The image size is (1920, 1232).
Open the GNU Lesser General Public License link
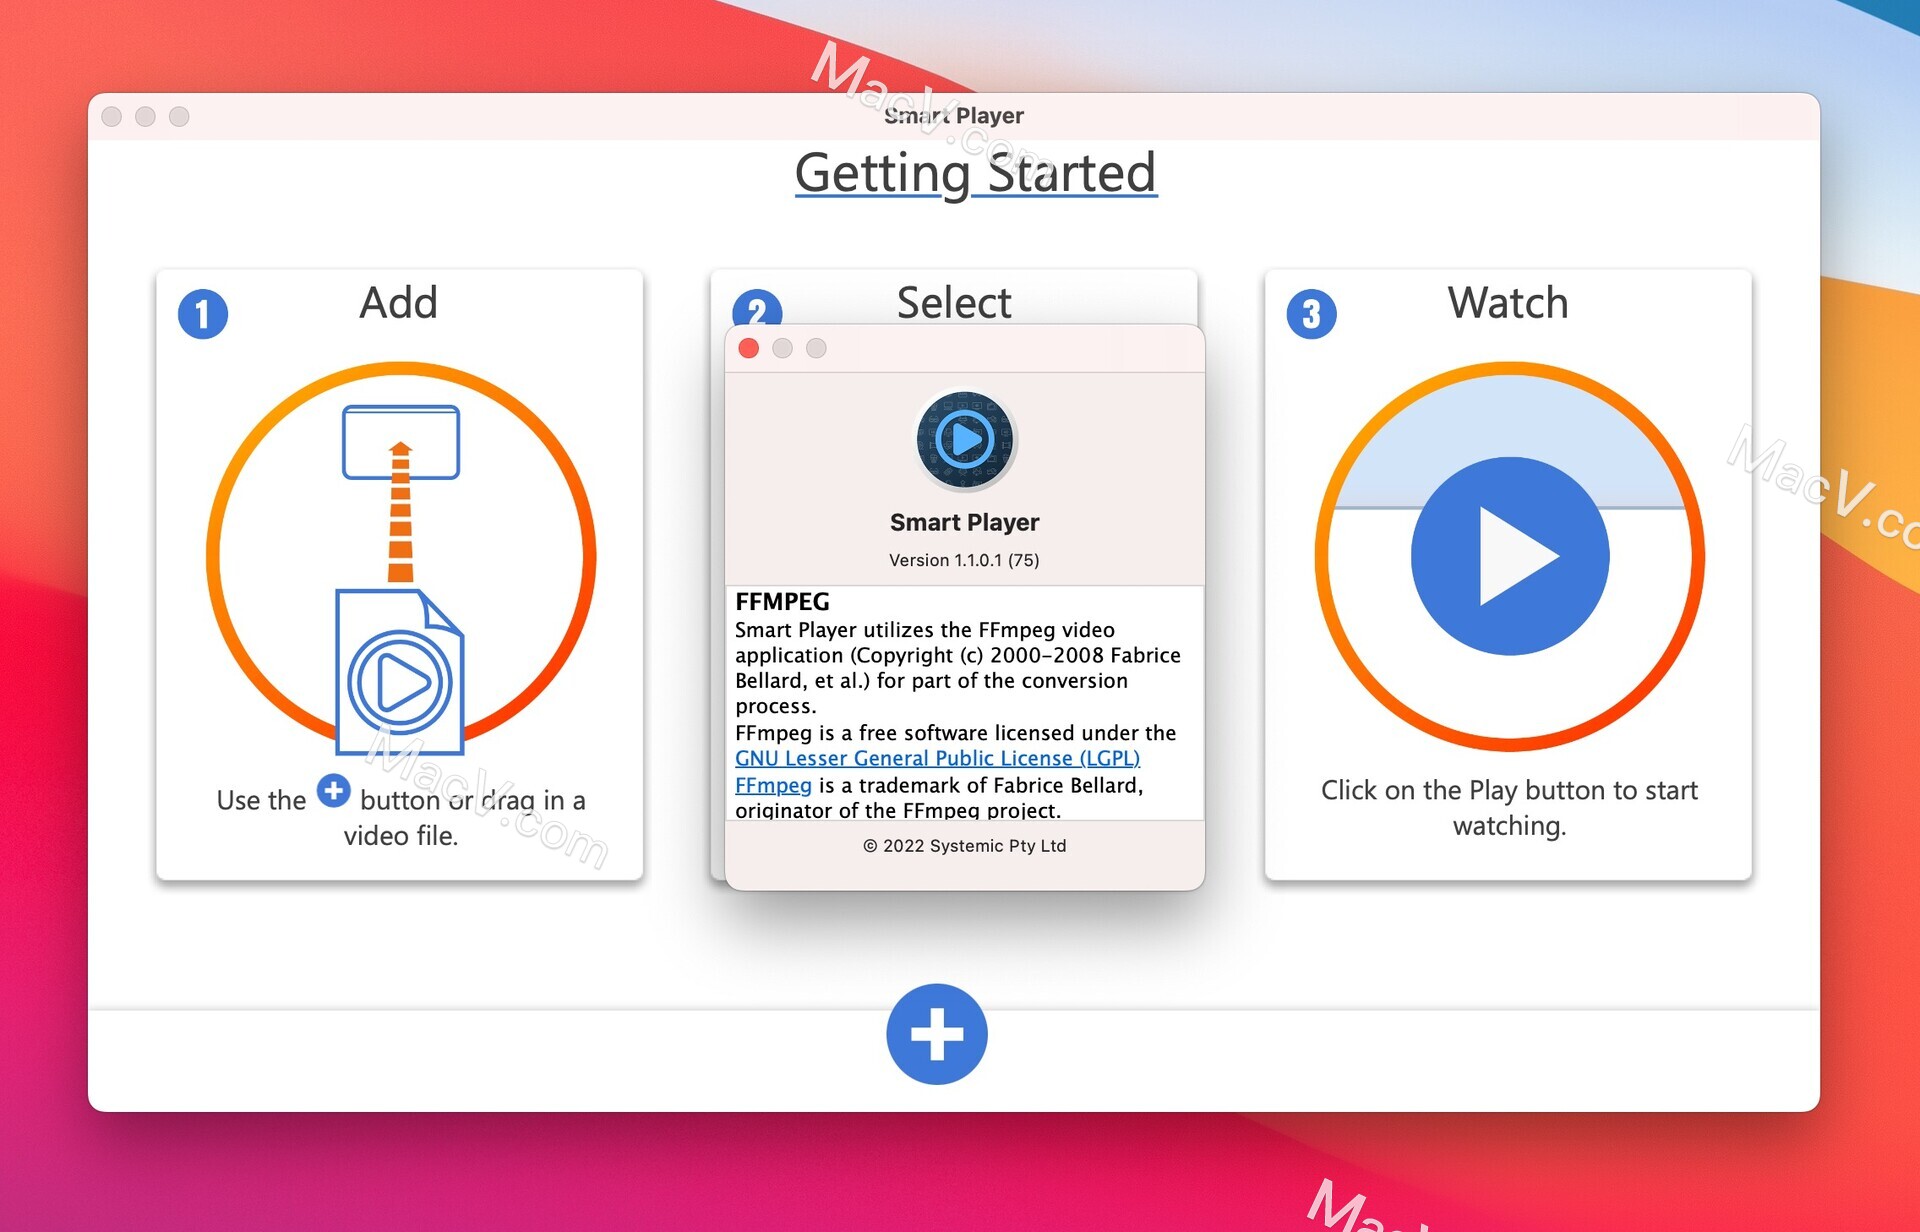942,756
